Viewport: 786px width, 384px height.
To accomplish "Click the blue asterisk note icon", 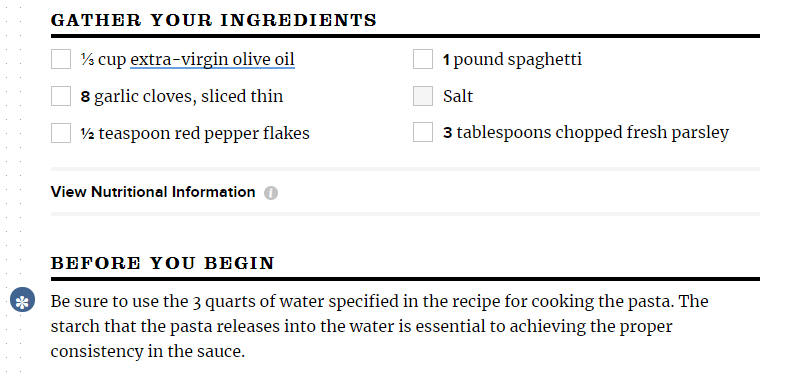I will pyautogui.click(x=23, y=300).
